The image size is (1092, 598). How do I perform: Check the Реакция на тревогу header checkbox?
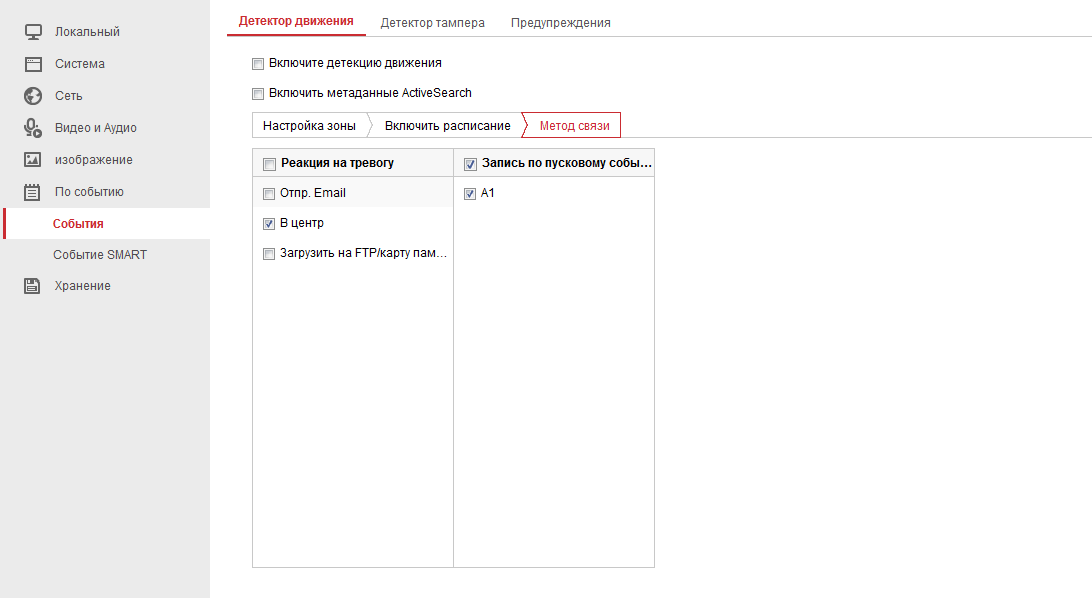(x=268, y=162)
